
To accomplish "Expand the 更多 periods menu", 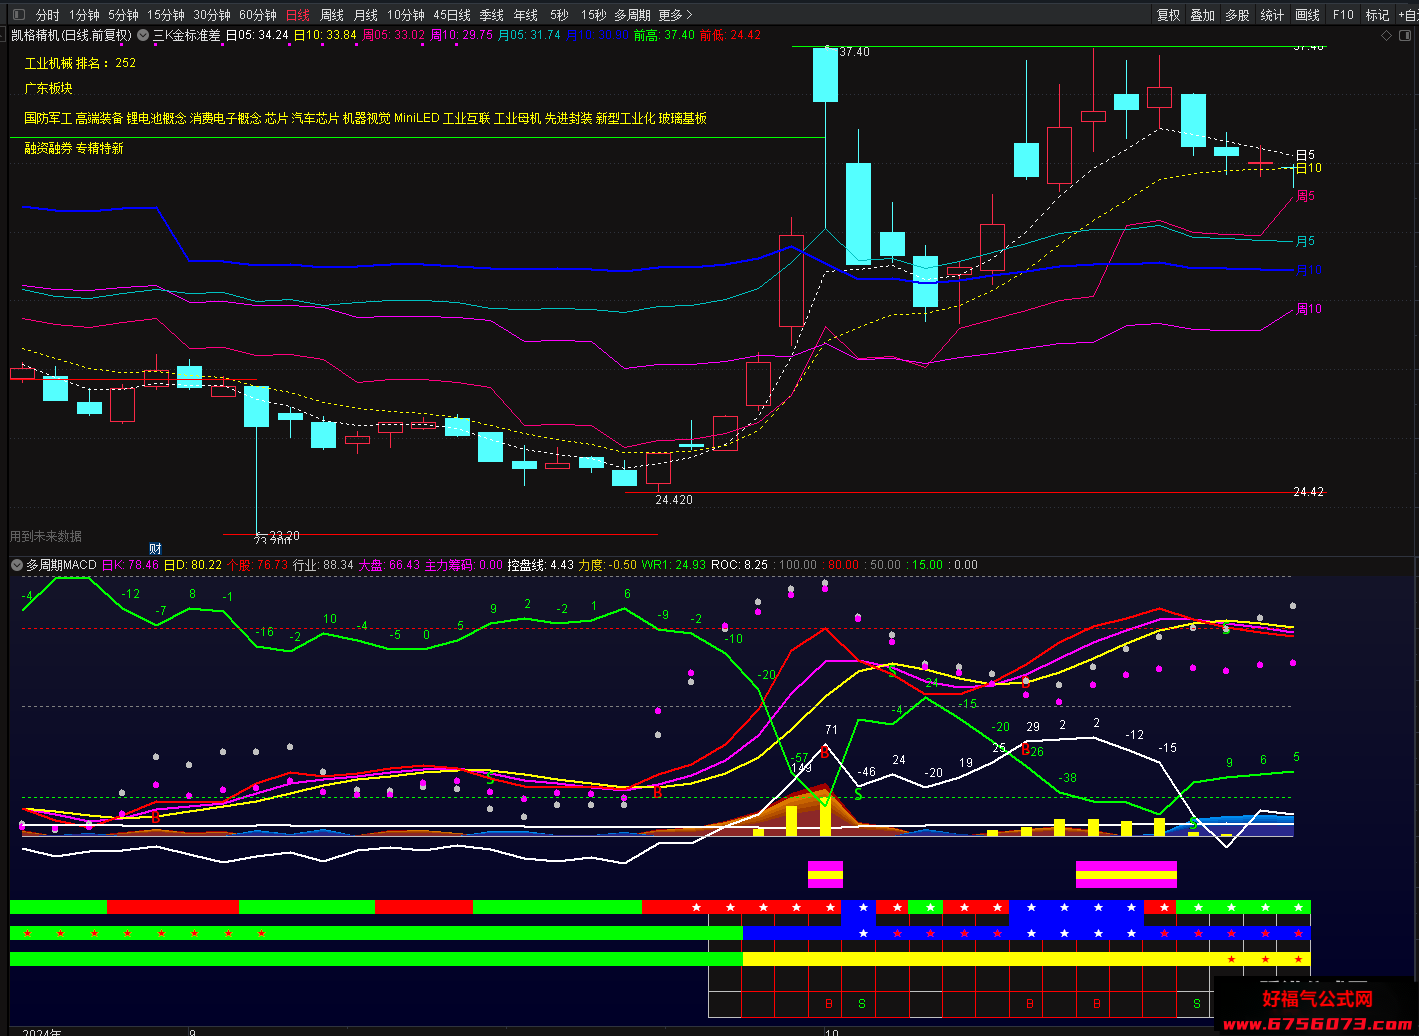I will (675, 15).
